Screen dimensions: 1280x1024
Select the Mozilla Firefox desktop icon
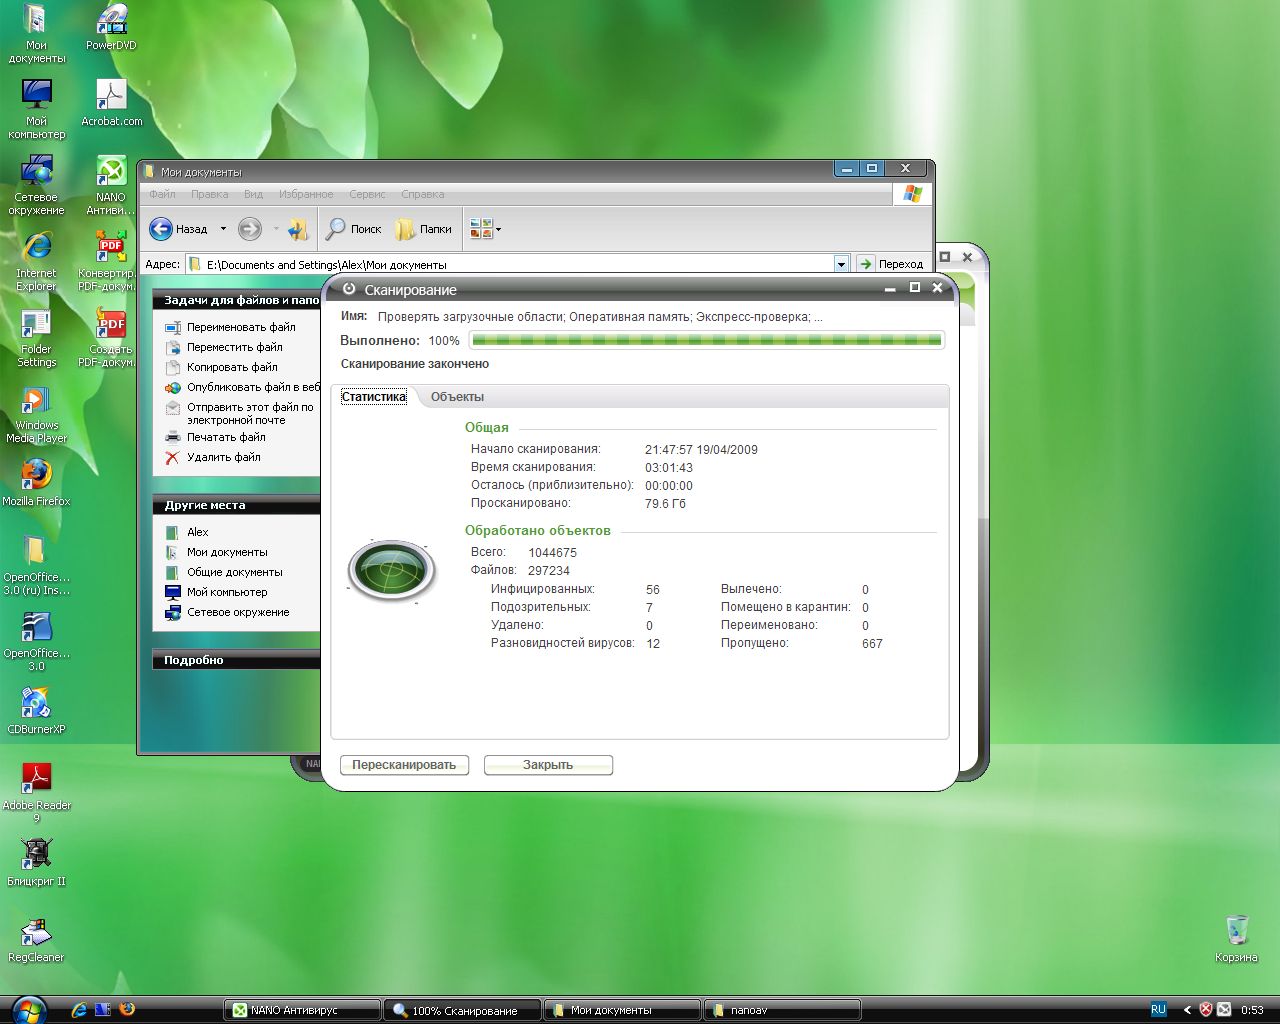pos(37,483)
